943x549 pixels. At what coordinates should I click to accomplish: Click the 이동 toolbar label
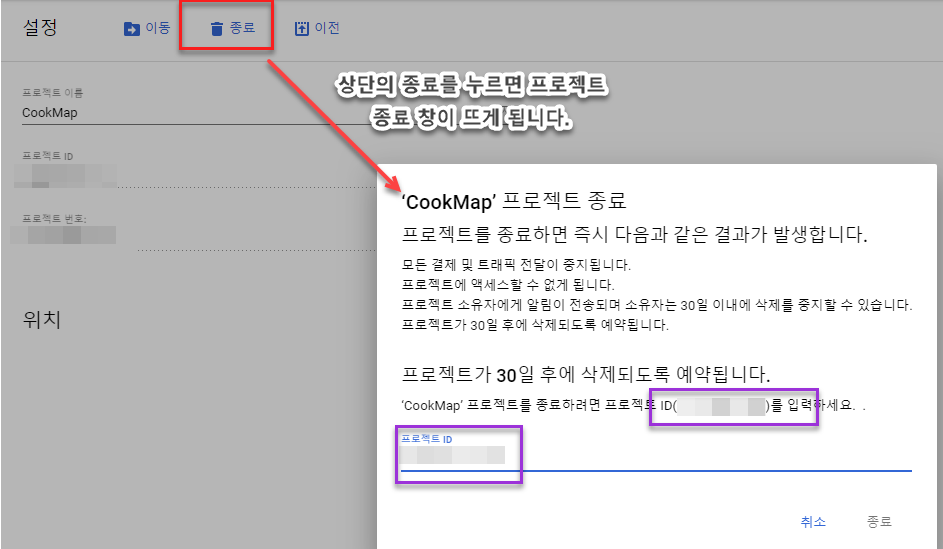point(158,28)
